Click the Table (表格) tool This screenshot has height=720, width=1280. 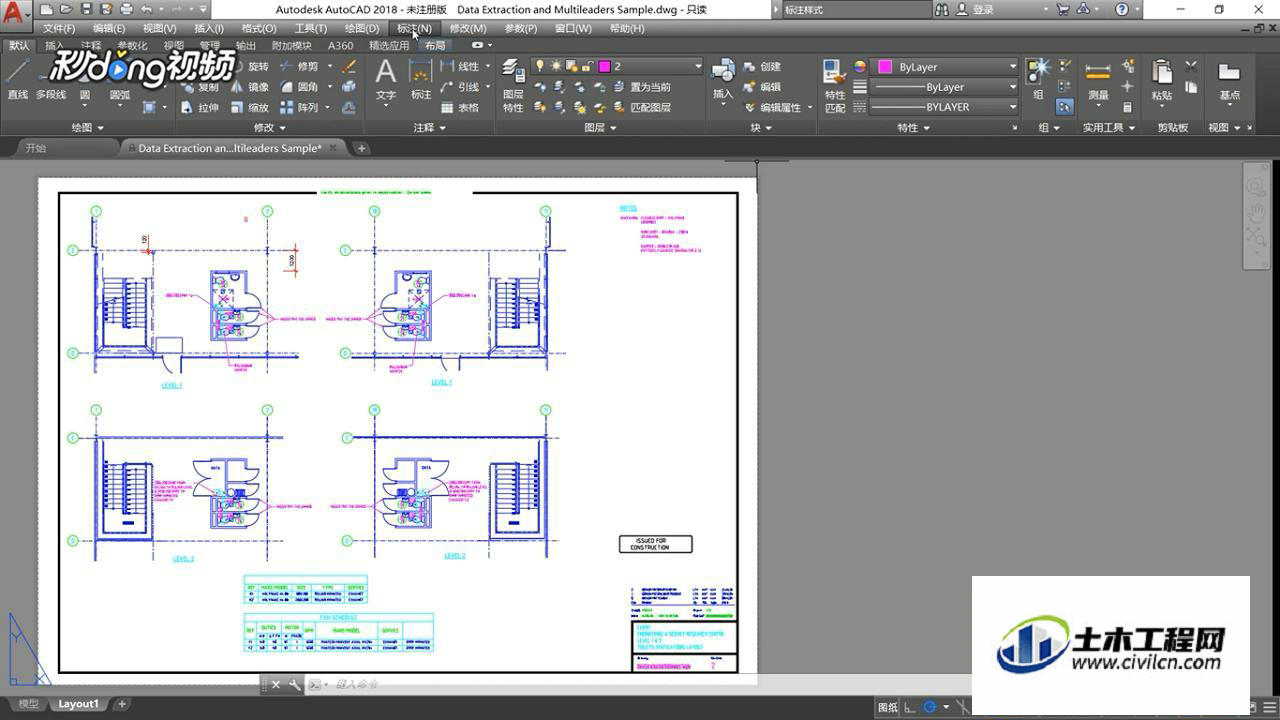460,107
